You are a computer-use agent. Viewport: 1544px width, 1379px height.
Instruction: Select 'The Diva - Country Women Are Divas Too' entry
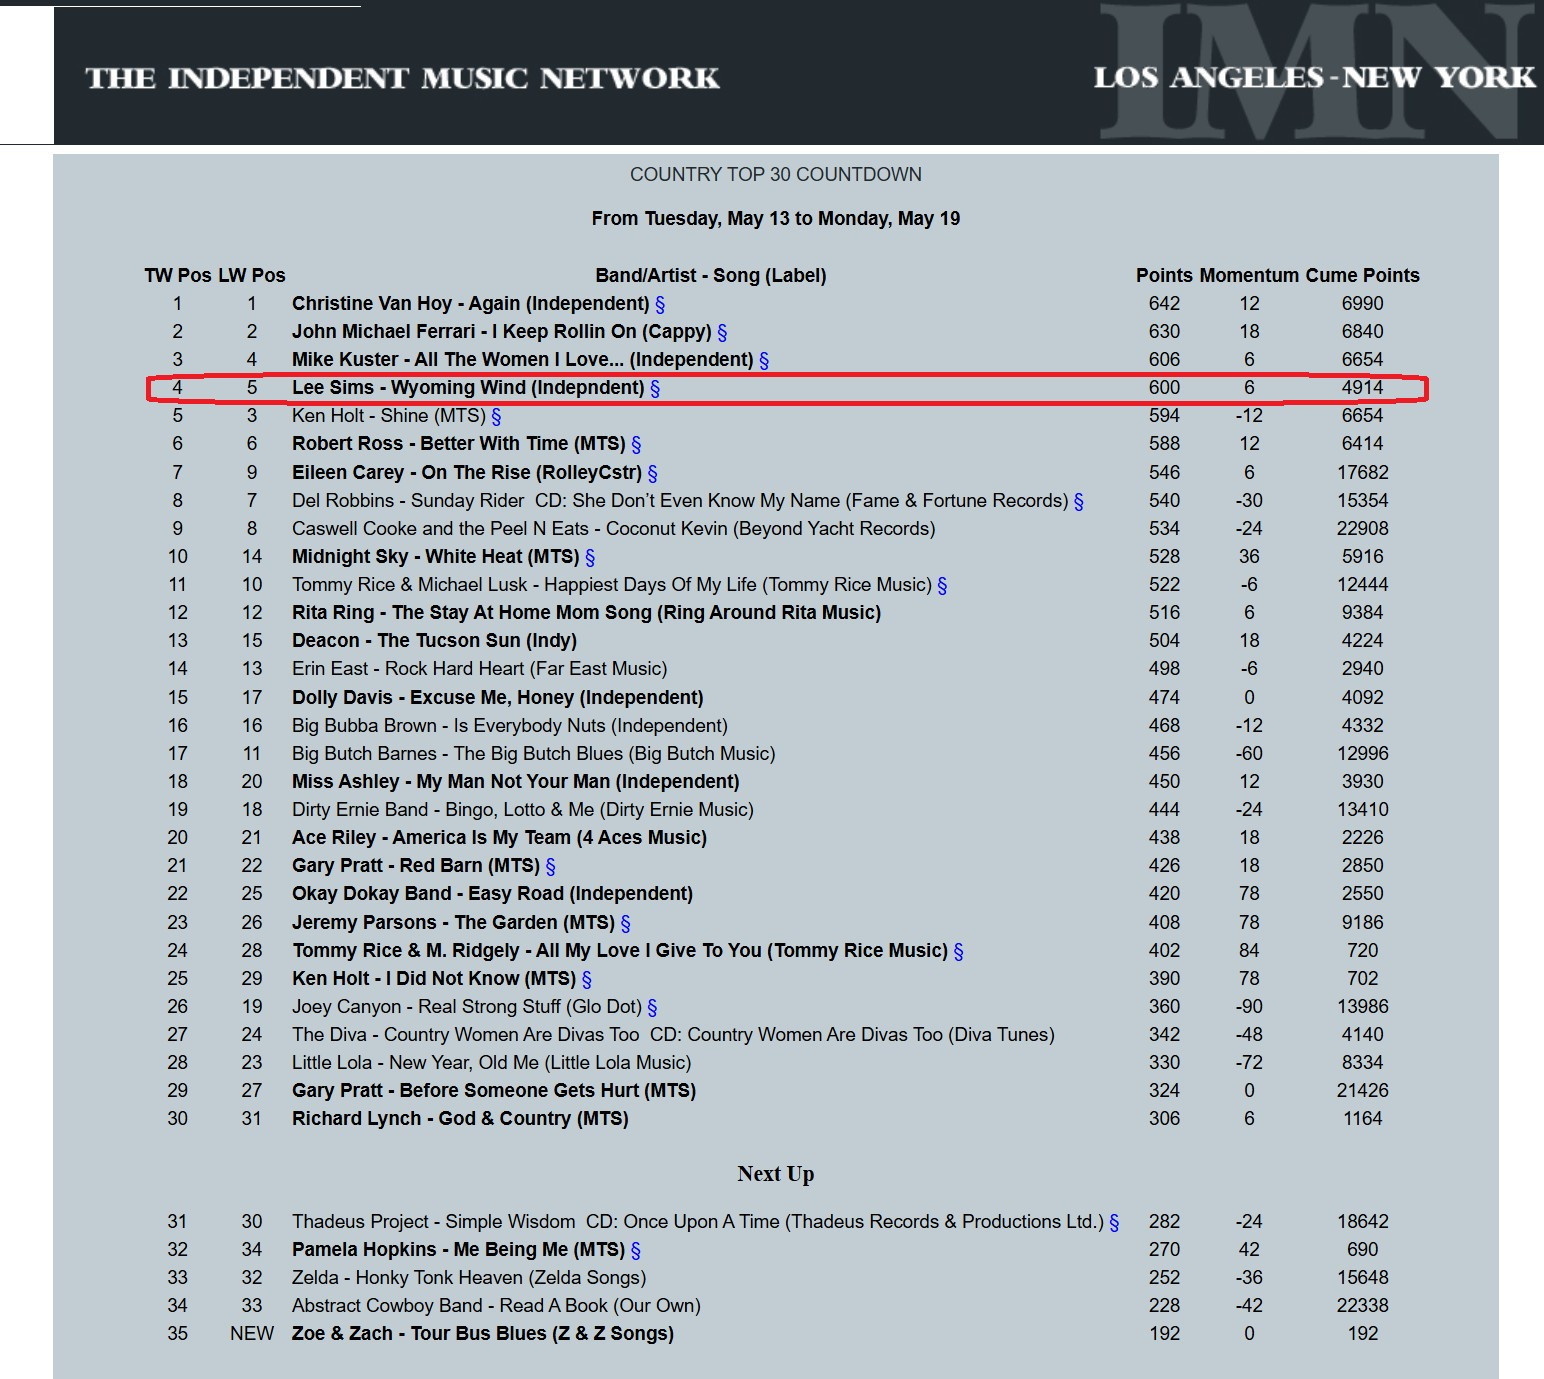pos(673,1035)
